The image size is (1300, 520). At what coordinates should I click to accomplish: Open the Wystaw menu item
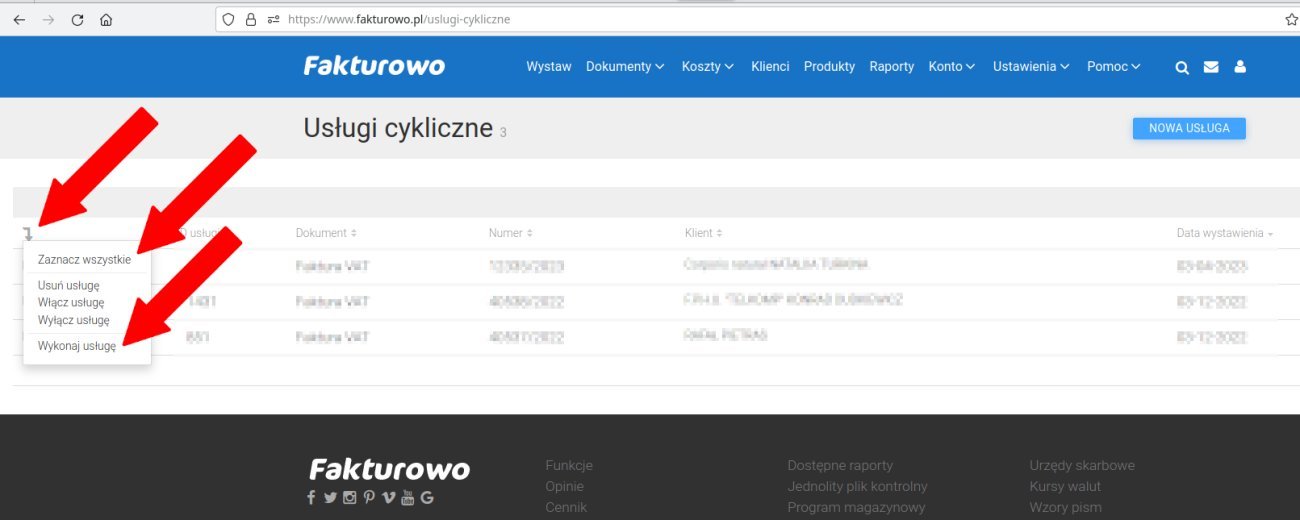click(x=549, y=66)
